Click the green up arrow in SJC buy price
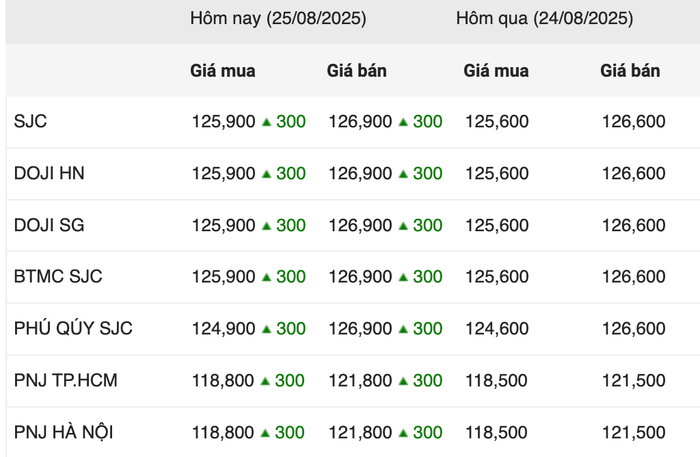Image resolution: width=700 pixels, height=457 pixels. [x=267, y=122]
